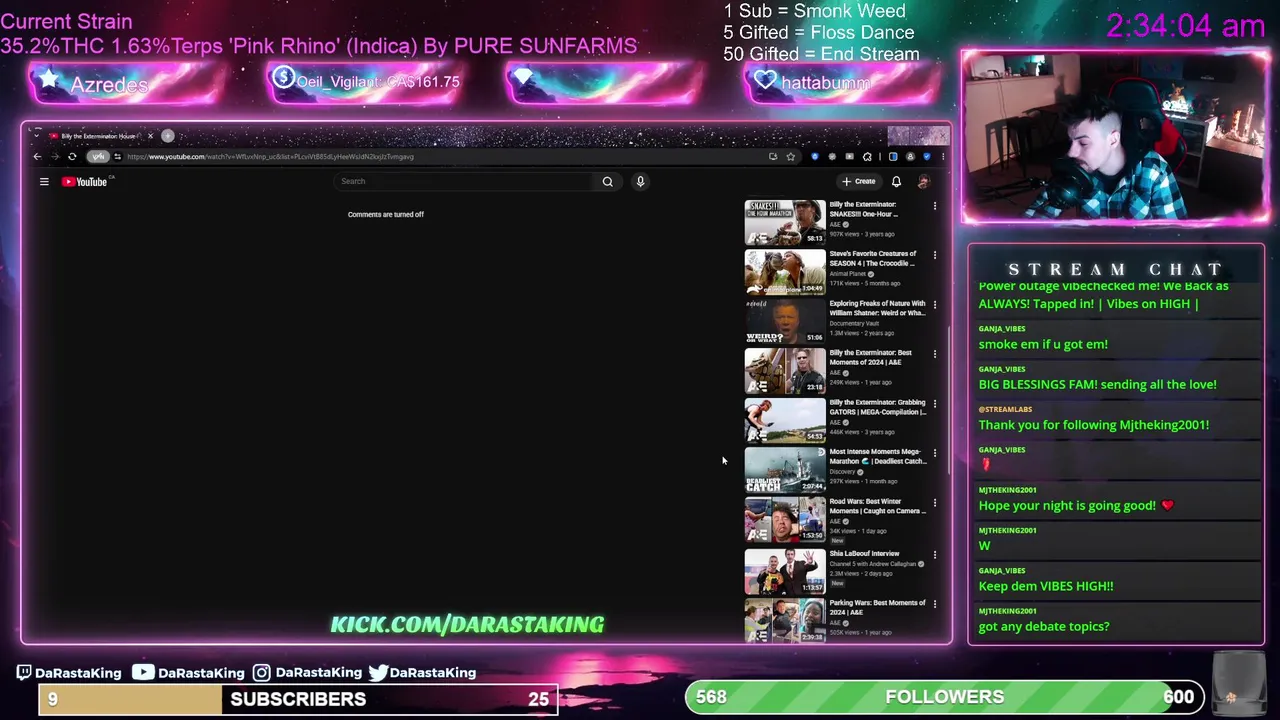Image resolution: width=1280 pixels, height=720 pixels.
Task: Open the Grabbing GATORS MEGA-Compilation title
Action: (x=877, y=407)
